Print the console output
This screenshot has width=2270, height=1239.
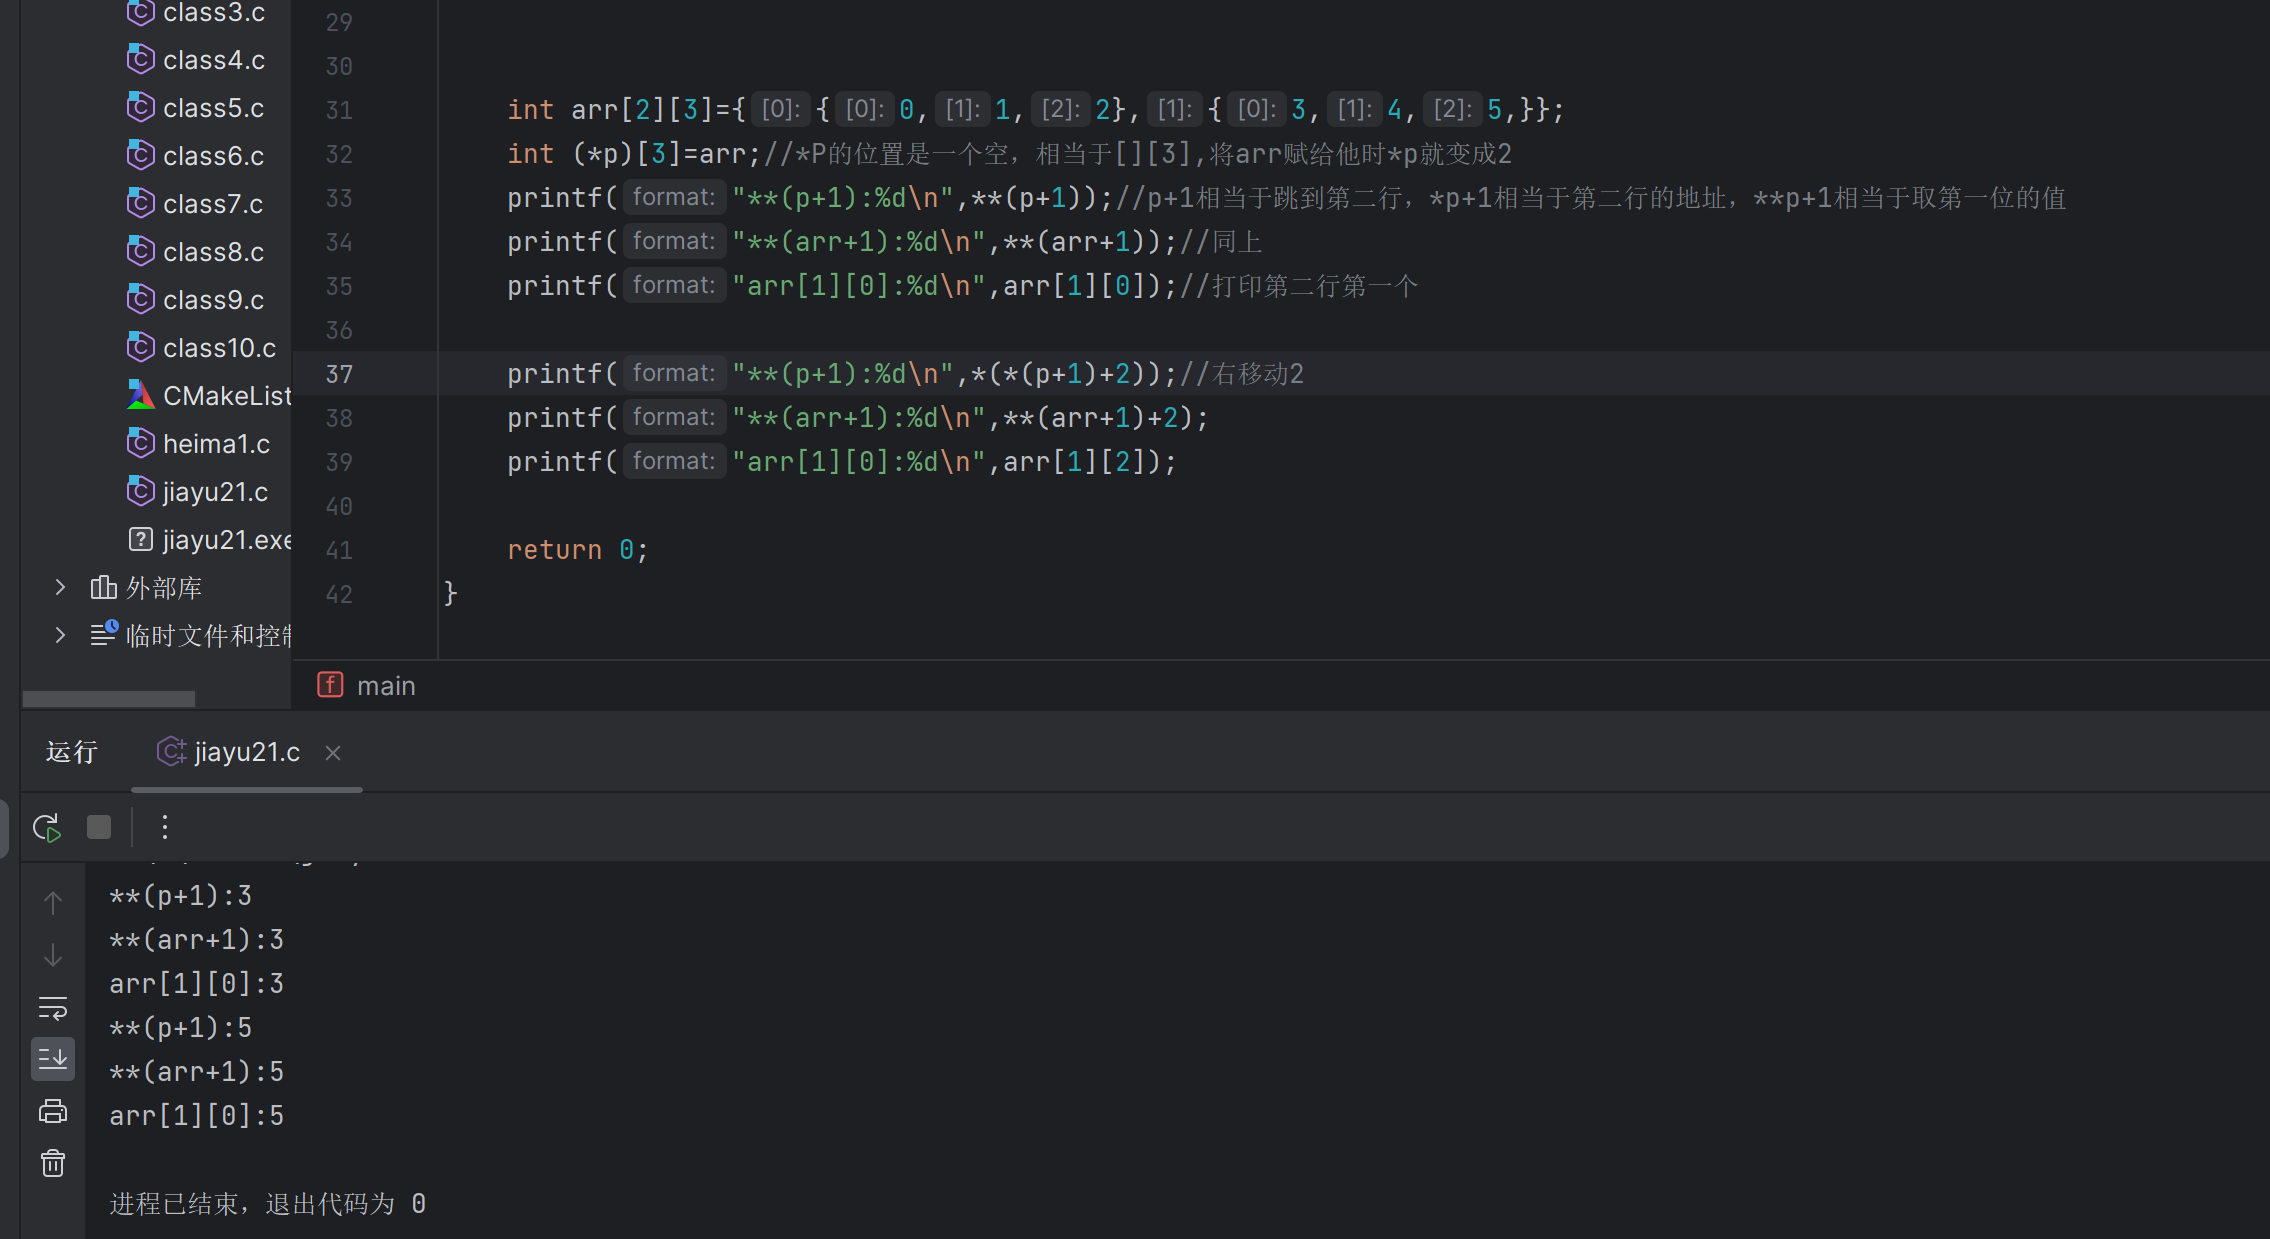click(53, 1111)
